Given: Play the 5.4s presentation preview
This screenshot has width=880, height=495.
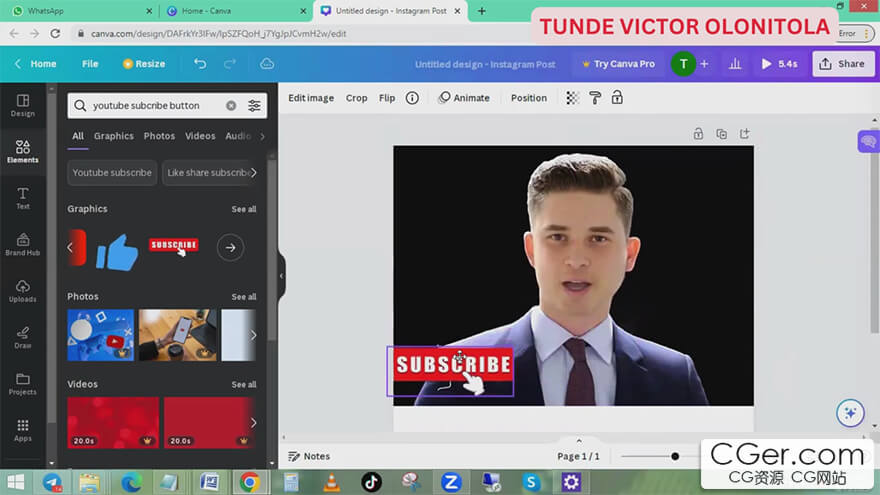Looking at the screenshot, I should point(779,64).
